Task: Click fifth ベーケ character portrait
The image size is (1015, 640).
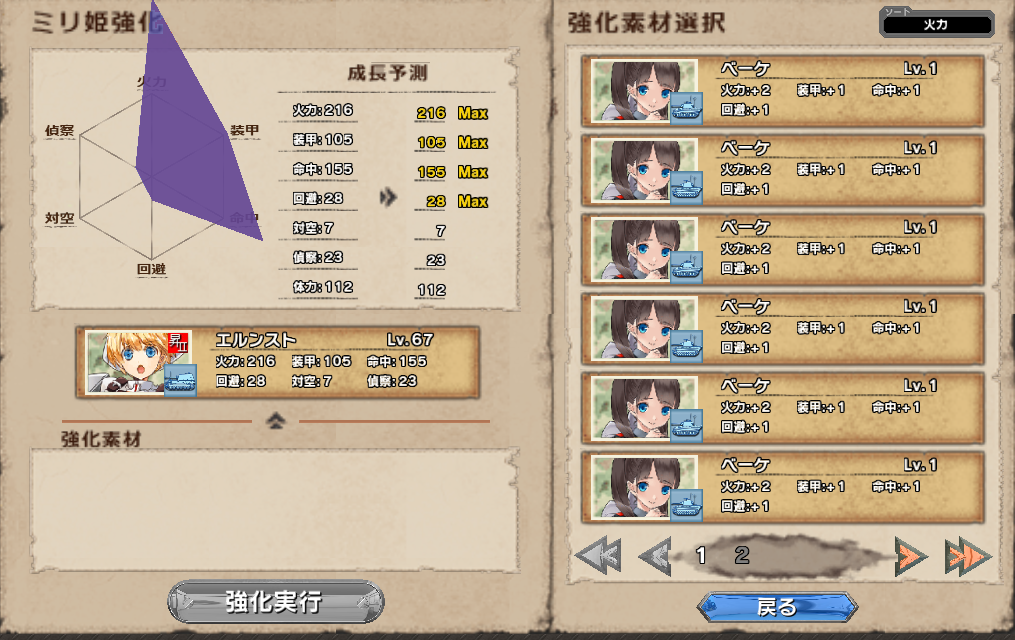Action: click(x=645, y=407)
